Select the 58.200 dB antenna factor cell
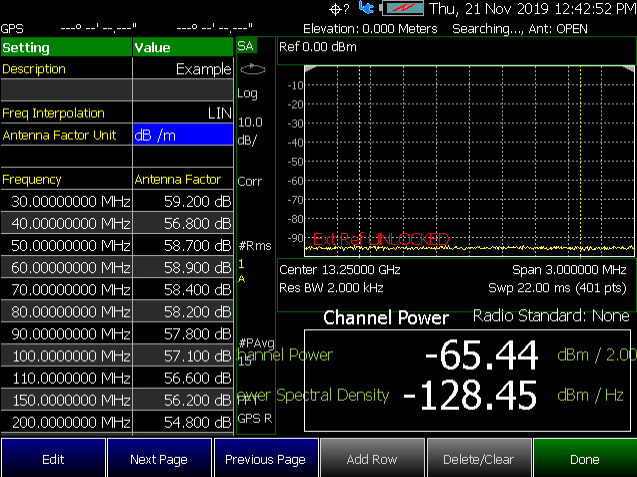Viewport: 637px width, 477px height. [x=183, y=311]
